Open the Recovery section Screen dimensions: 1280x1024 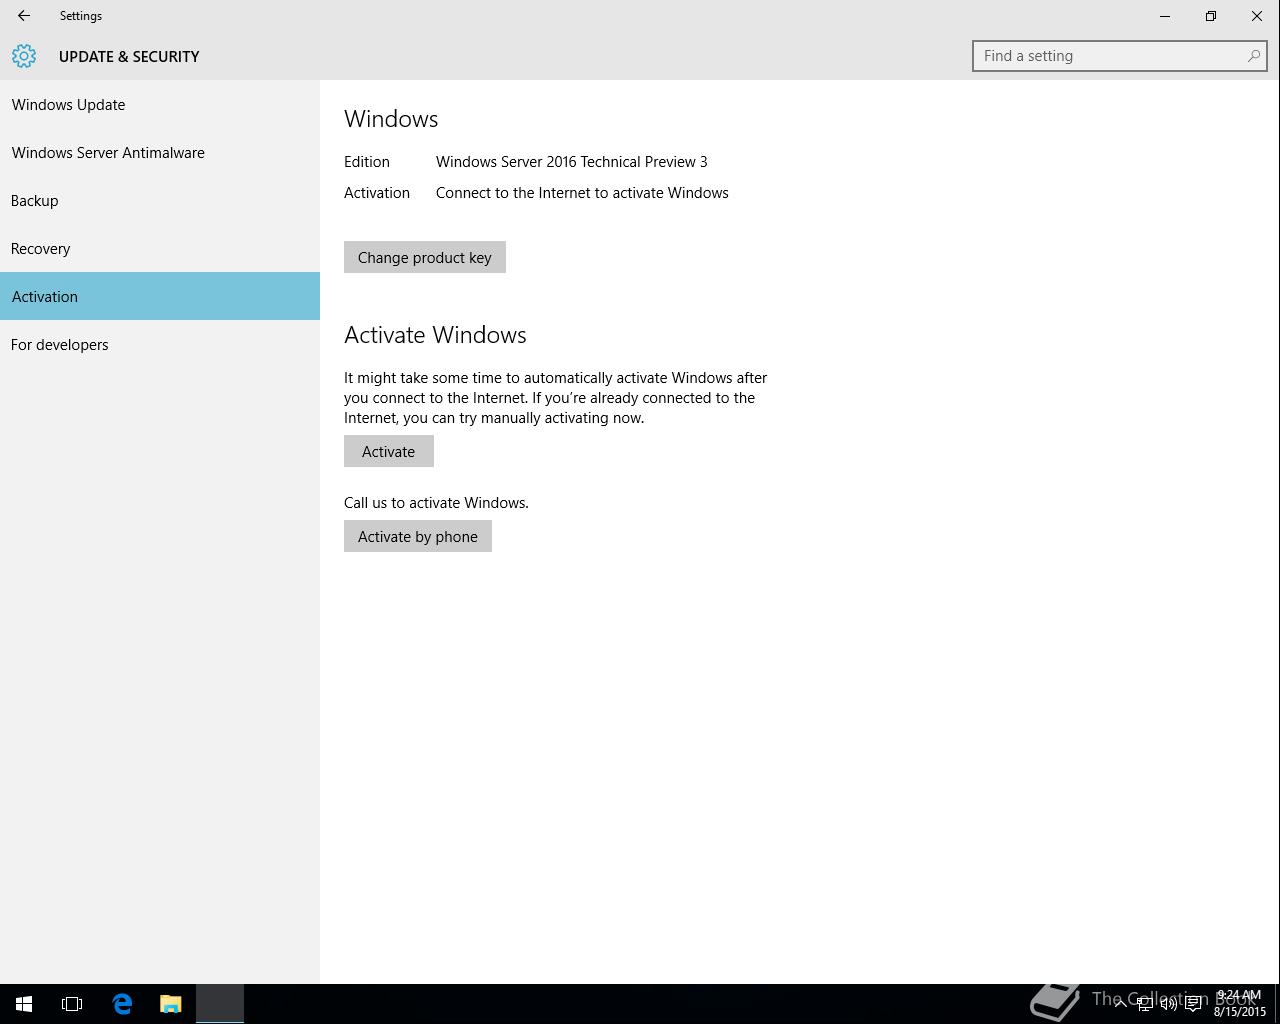pos(160,248)
